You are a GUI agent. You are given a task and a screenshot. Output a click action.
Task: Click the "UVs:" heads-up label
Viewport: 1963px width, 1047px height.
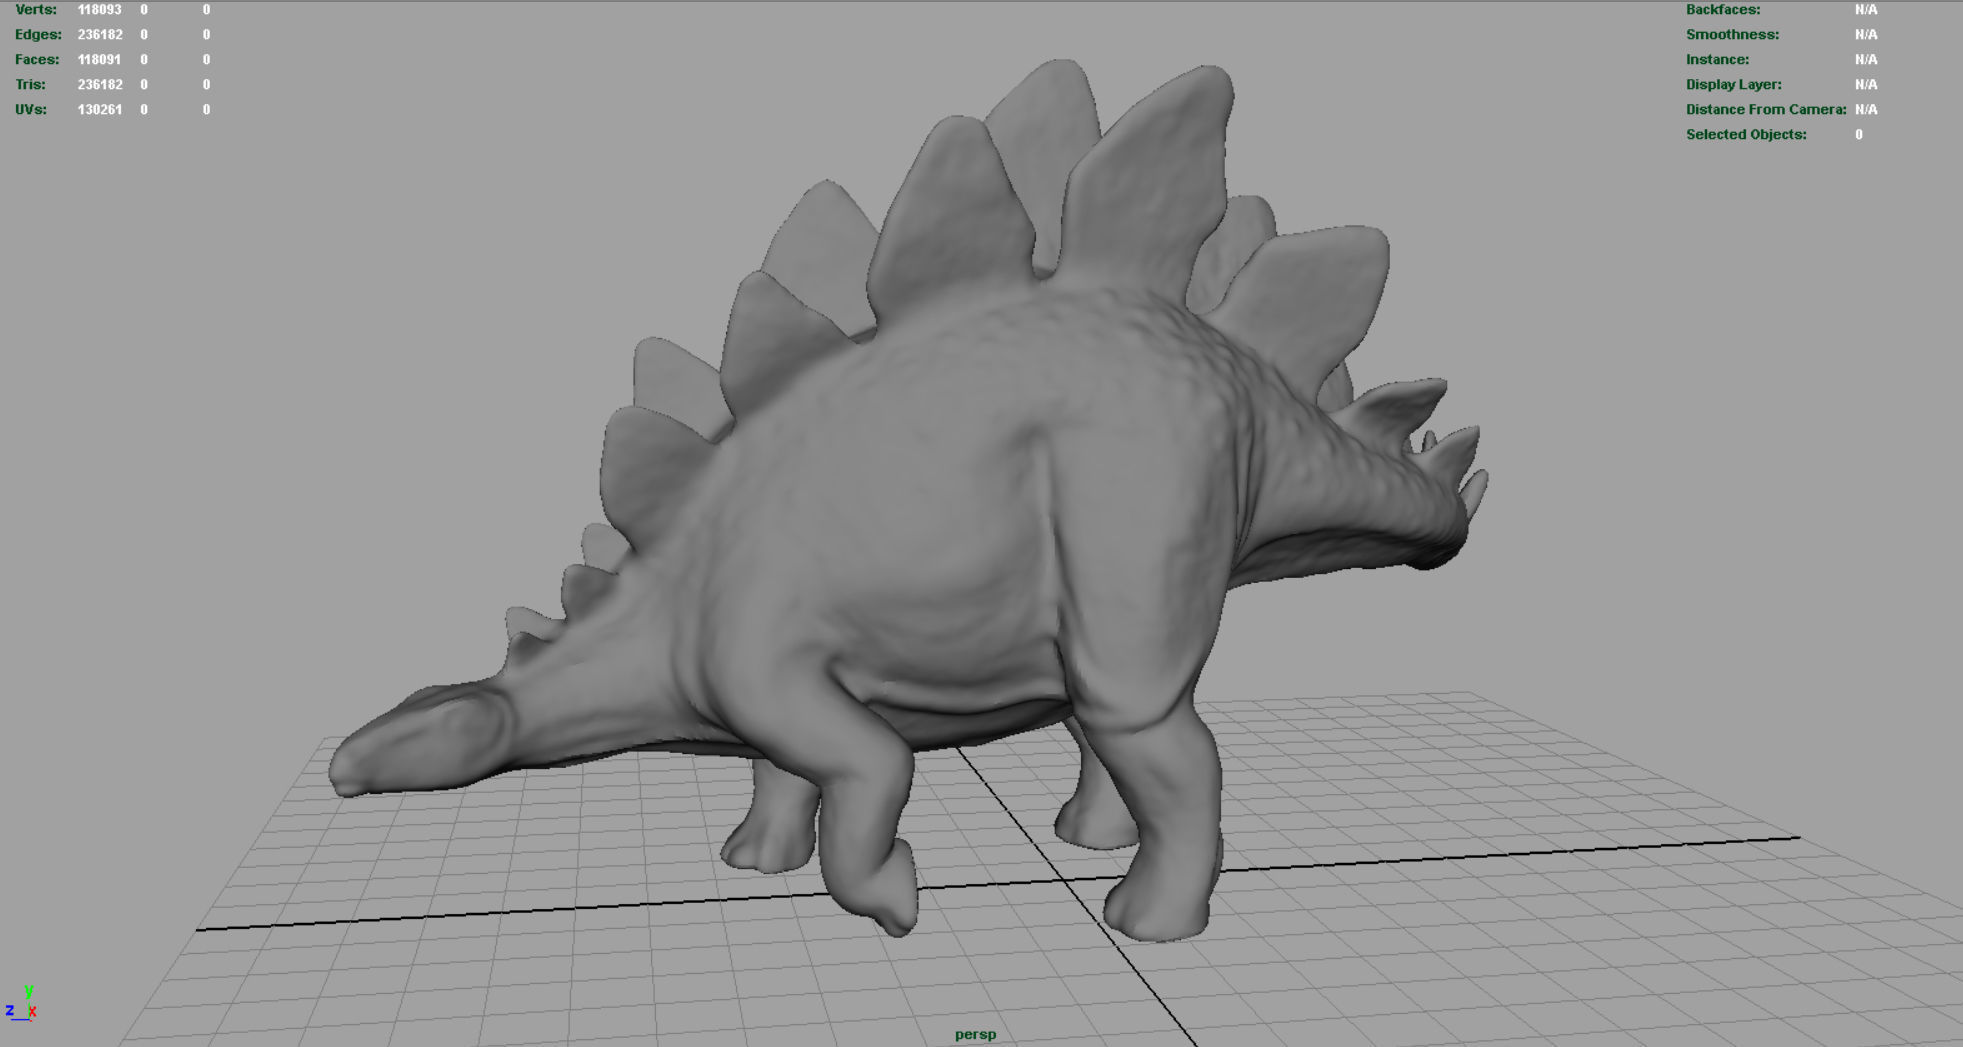pyautogui.click(x=31, y=110)
